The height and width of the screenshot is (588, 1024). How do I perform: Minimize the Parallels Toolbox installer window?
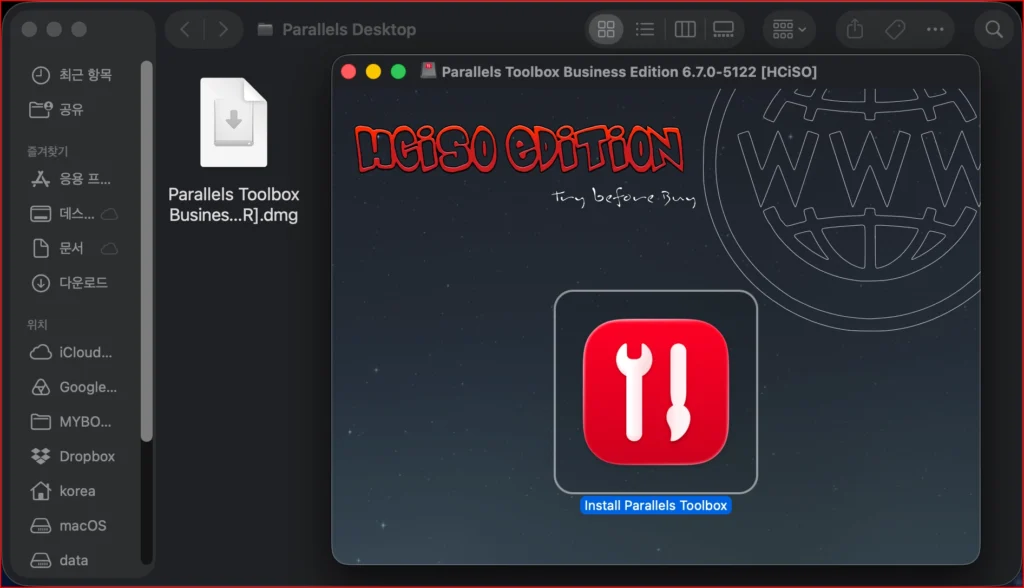tap(374, 72)
